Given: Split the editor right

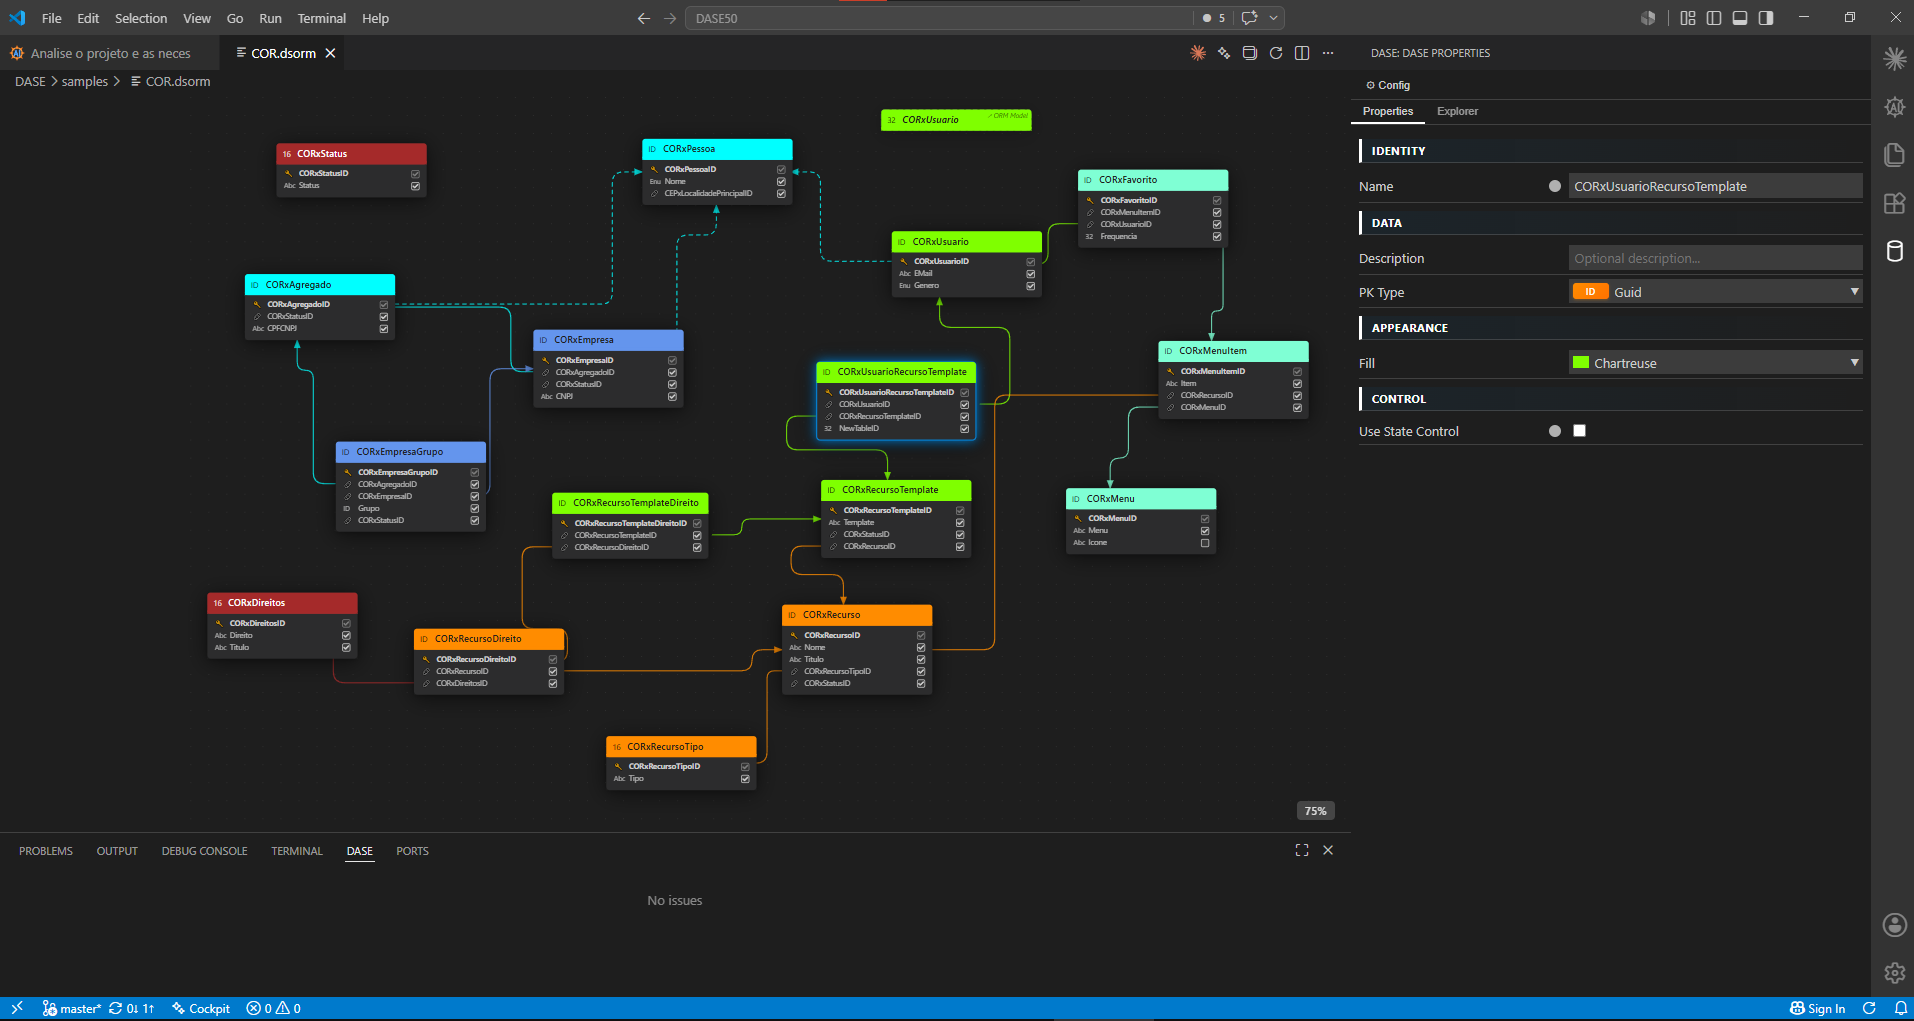Looking at the screenshot, I should coord(1302,53).
